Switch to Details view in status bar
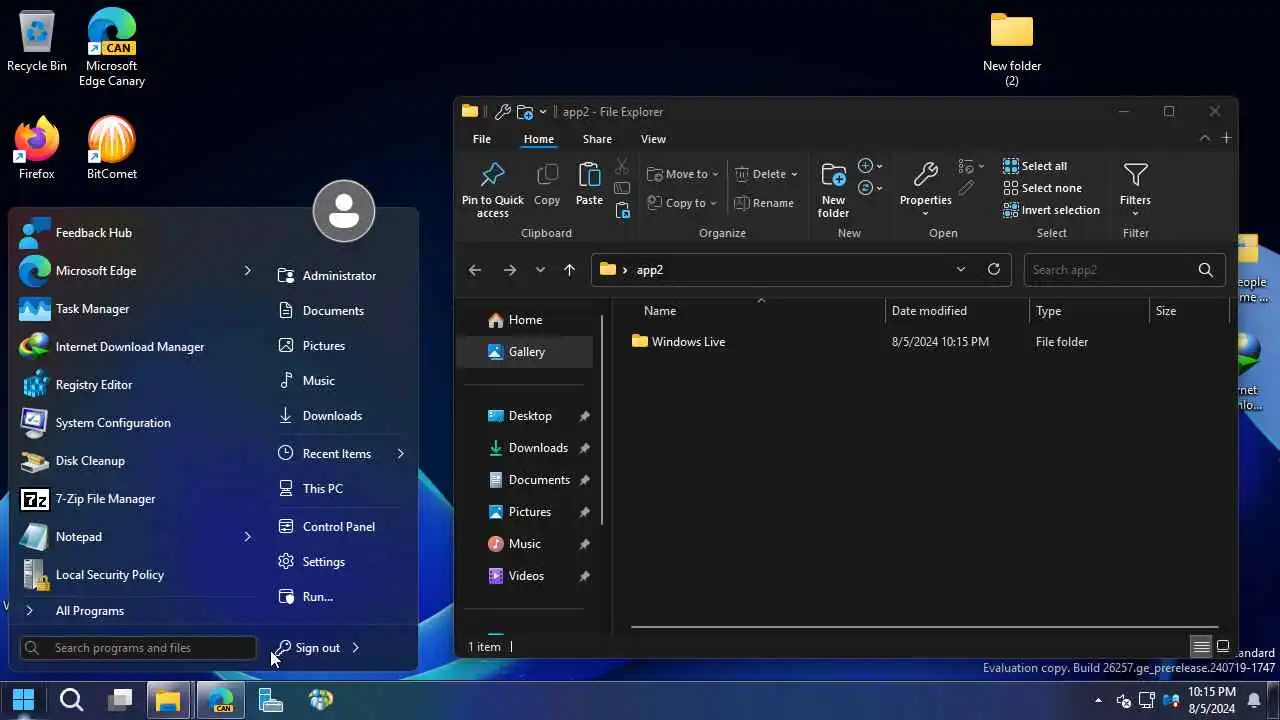 [x=1201, y=646]
